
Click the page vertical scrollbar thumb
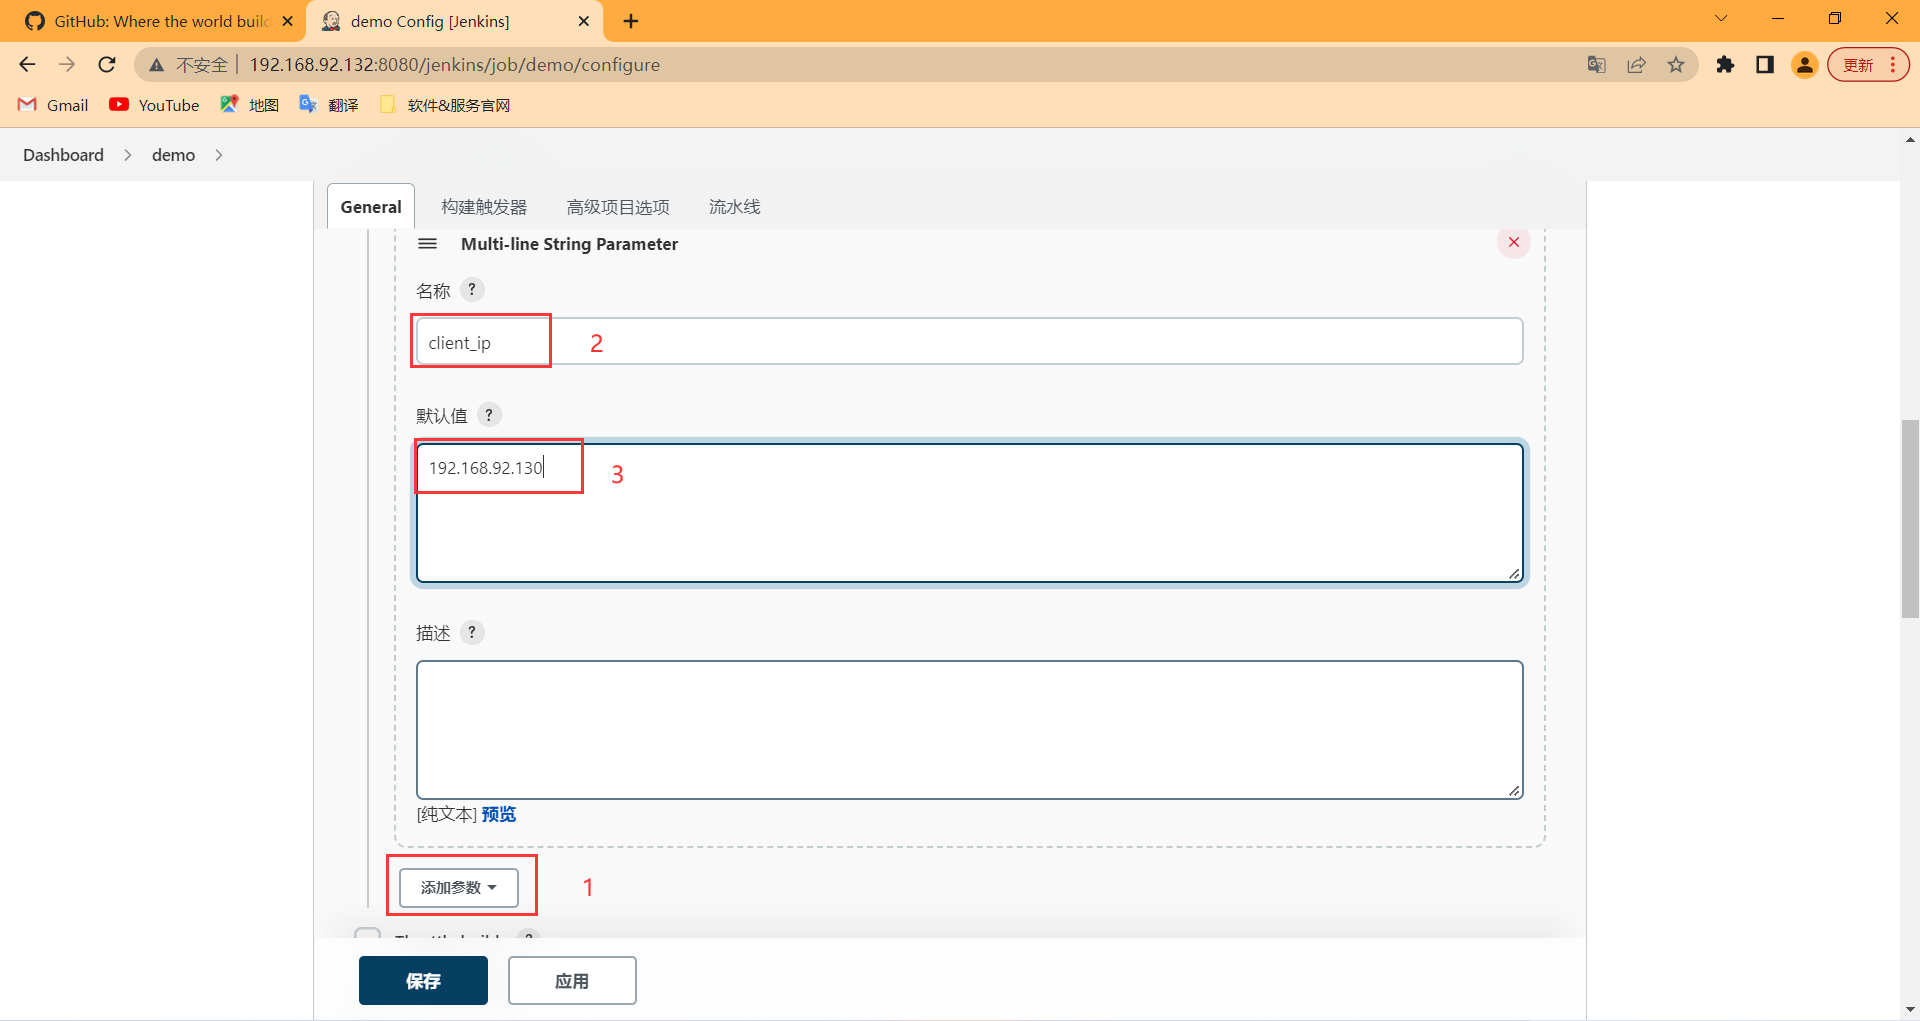(x=1910, y=519)
